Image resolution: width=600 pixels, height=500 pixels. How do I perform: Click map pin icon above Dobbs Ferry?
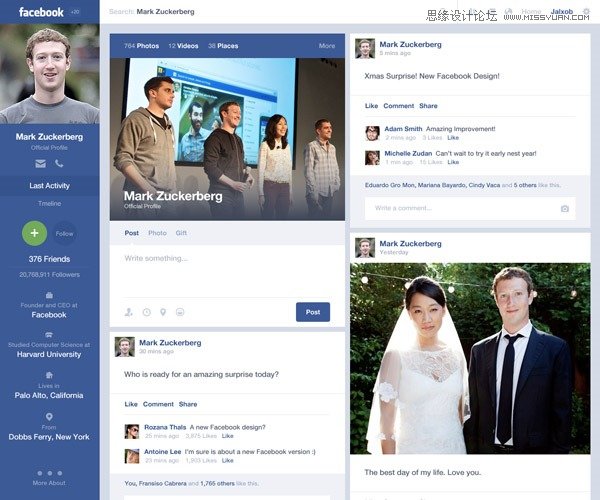pos(49,416)
